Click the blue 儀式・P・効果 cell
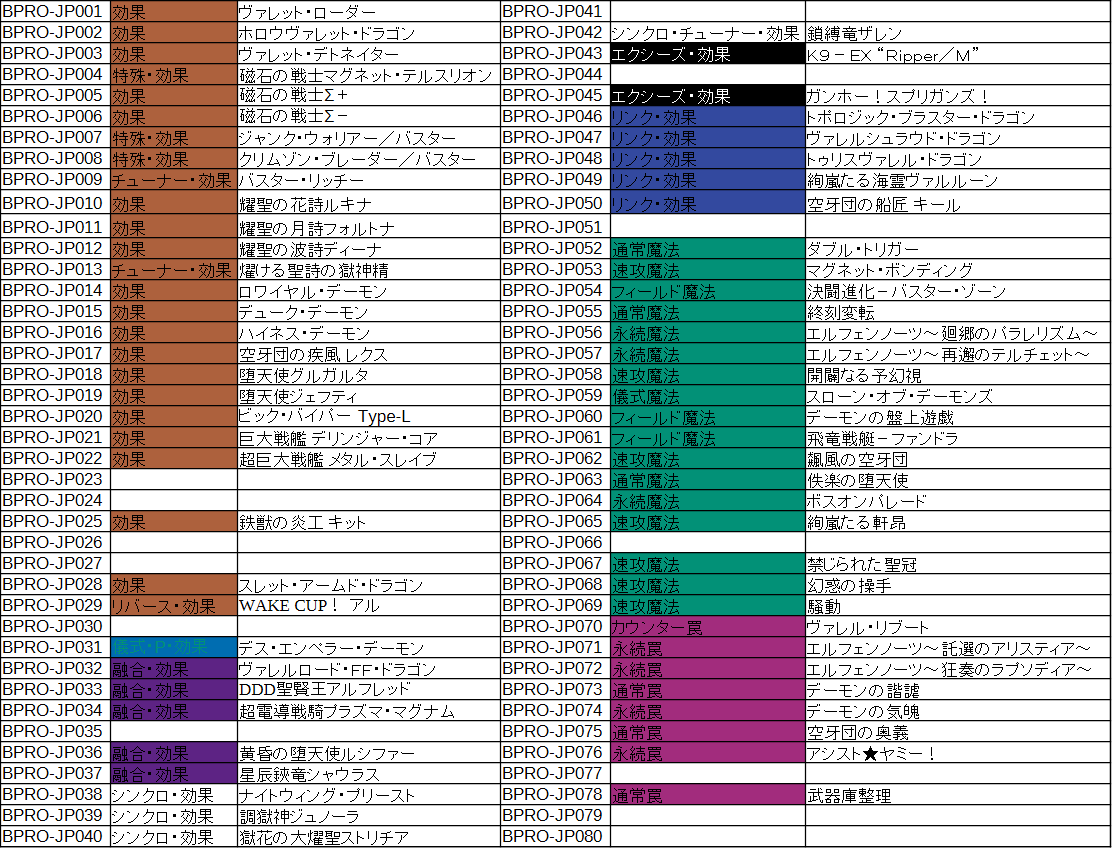Screen dimensions: 1113x859 (173, 648)
